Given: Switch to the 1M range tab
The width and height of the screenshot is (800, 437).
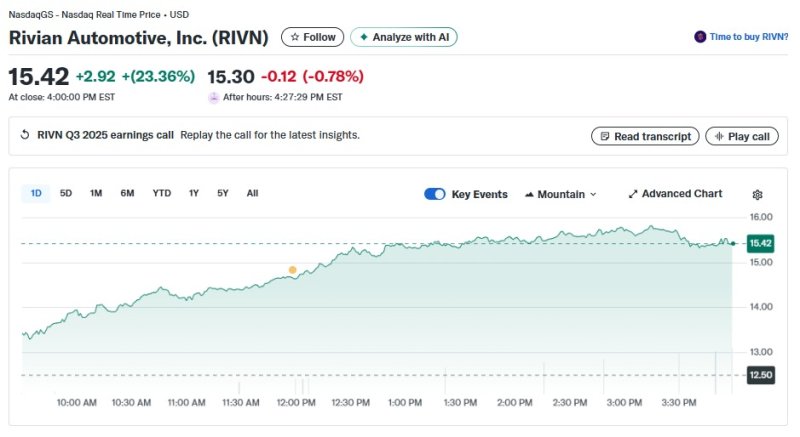Looking at the screenshot, I should coord(96,193).
